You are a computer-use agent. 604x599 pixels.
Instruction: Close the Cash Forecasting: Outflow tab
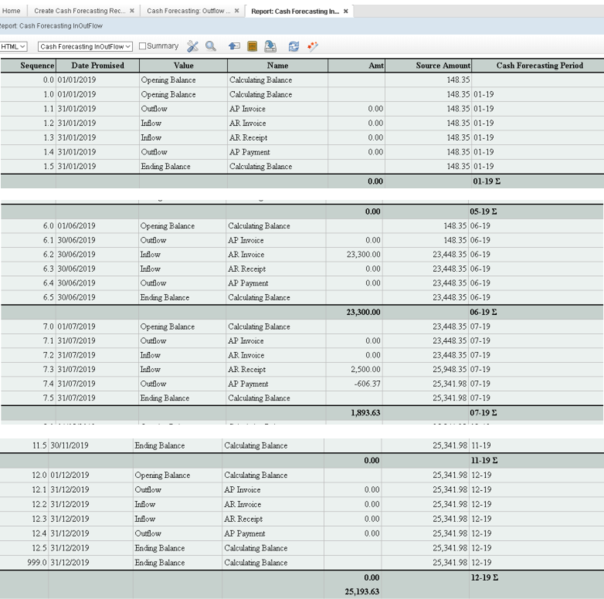click(237, 11)
